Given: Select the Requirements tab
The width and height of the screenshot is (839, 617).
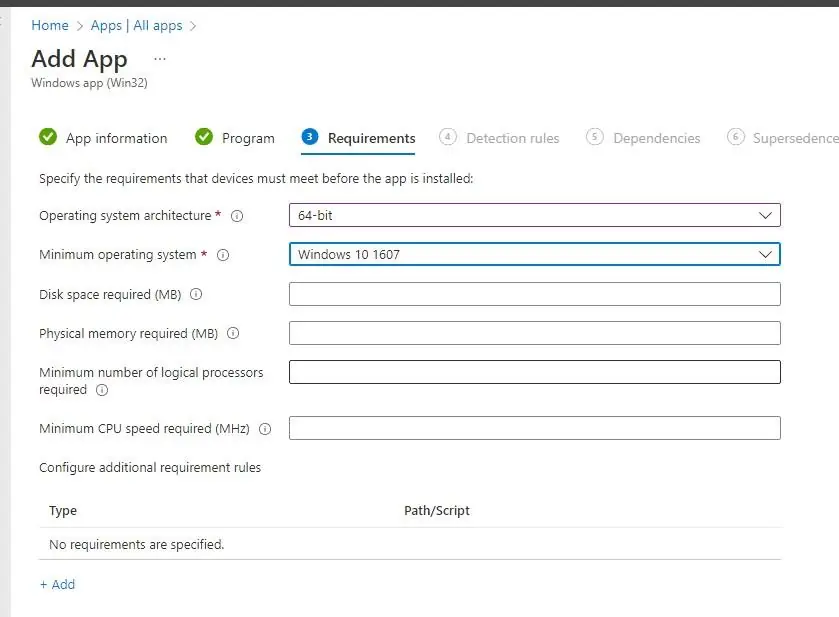Looking at the screenshot, I should (359, 138).
